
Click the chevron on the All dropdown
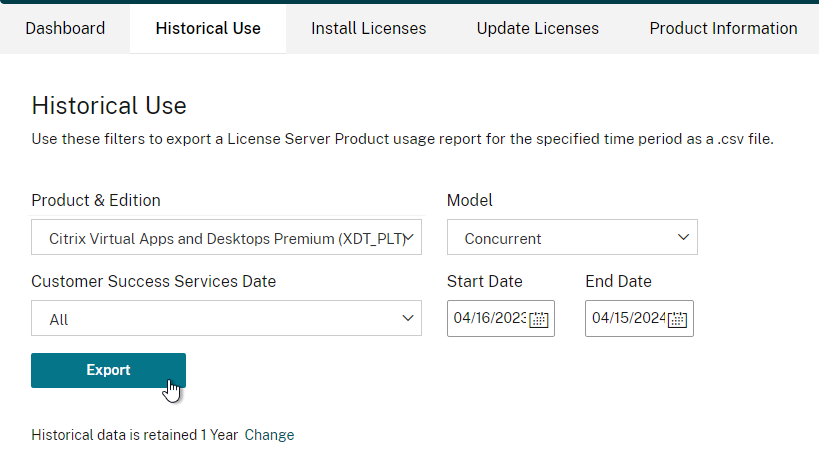pyautogui.click(x=407, y=318)
